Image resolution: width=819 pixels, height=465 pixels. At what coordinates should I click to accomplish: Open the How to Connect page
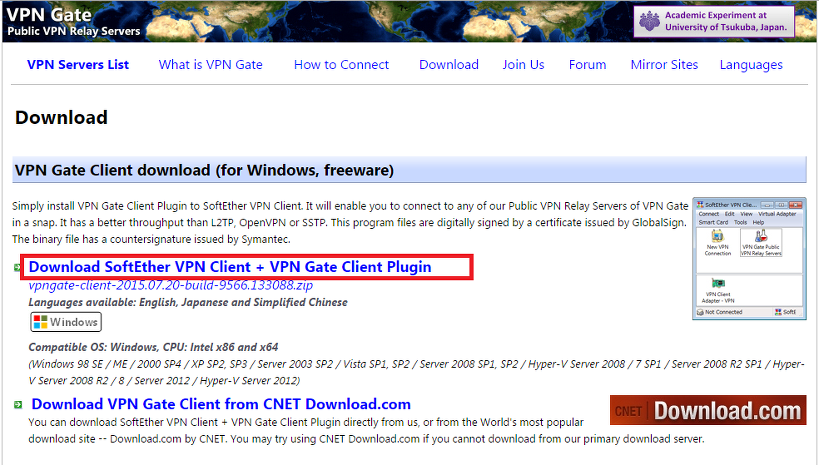coord(341,65)
